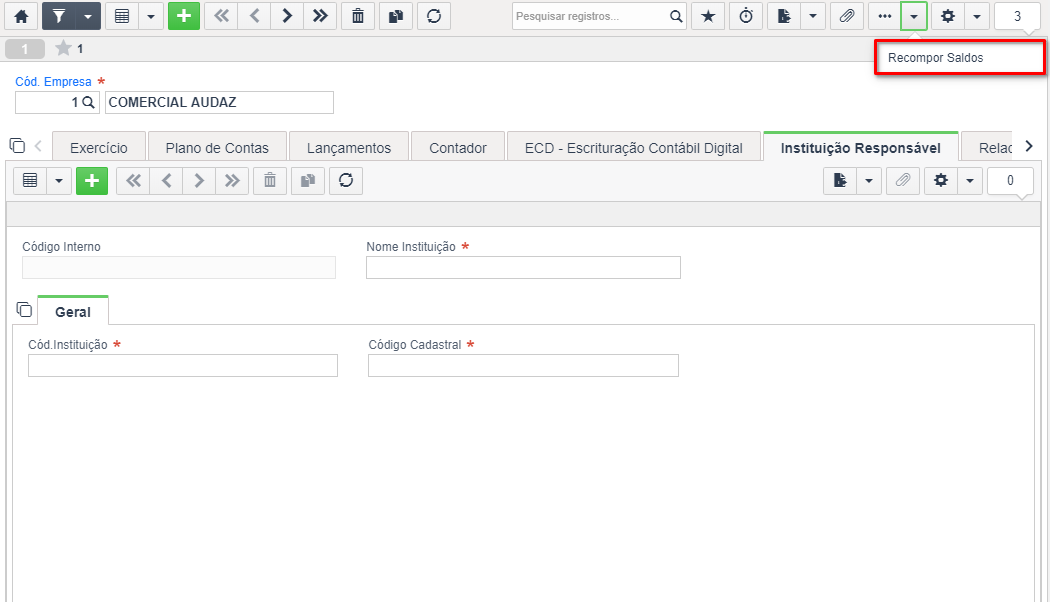Open the Lançamentos tab
Viewport: 1050px width, 602px height.
[349, 147]
